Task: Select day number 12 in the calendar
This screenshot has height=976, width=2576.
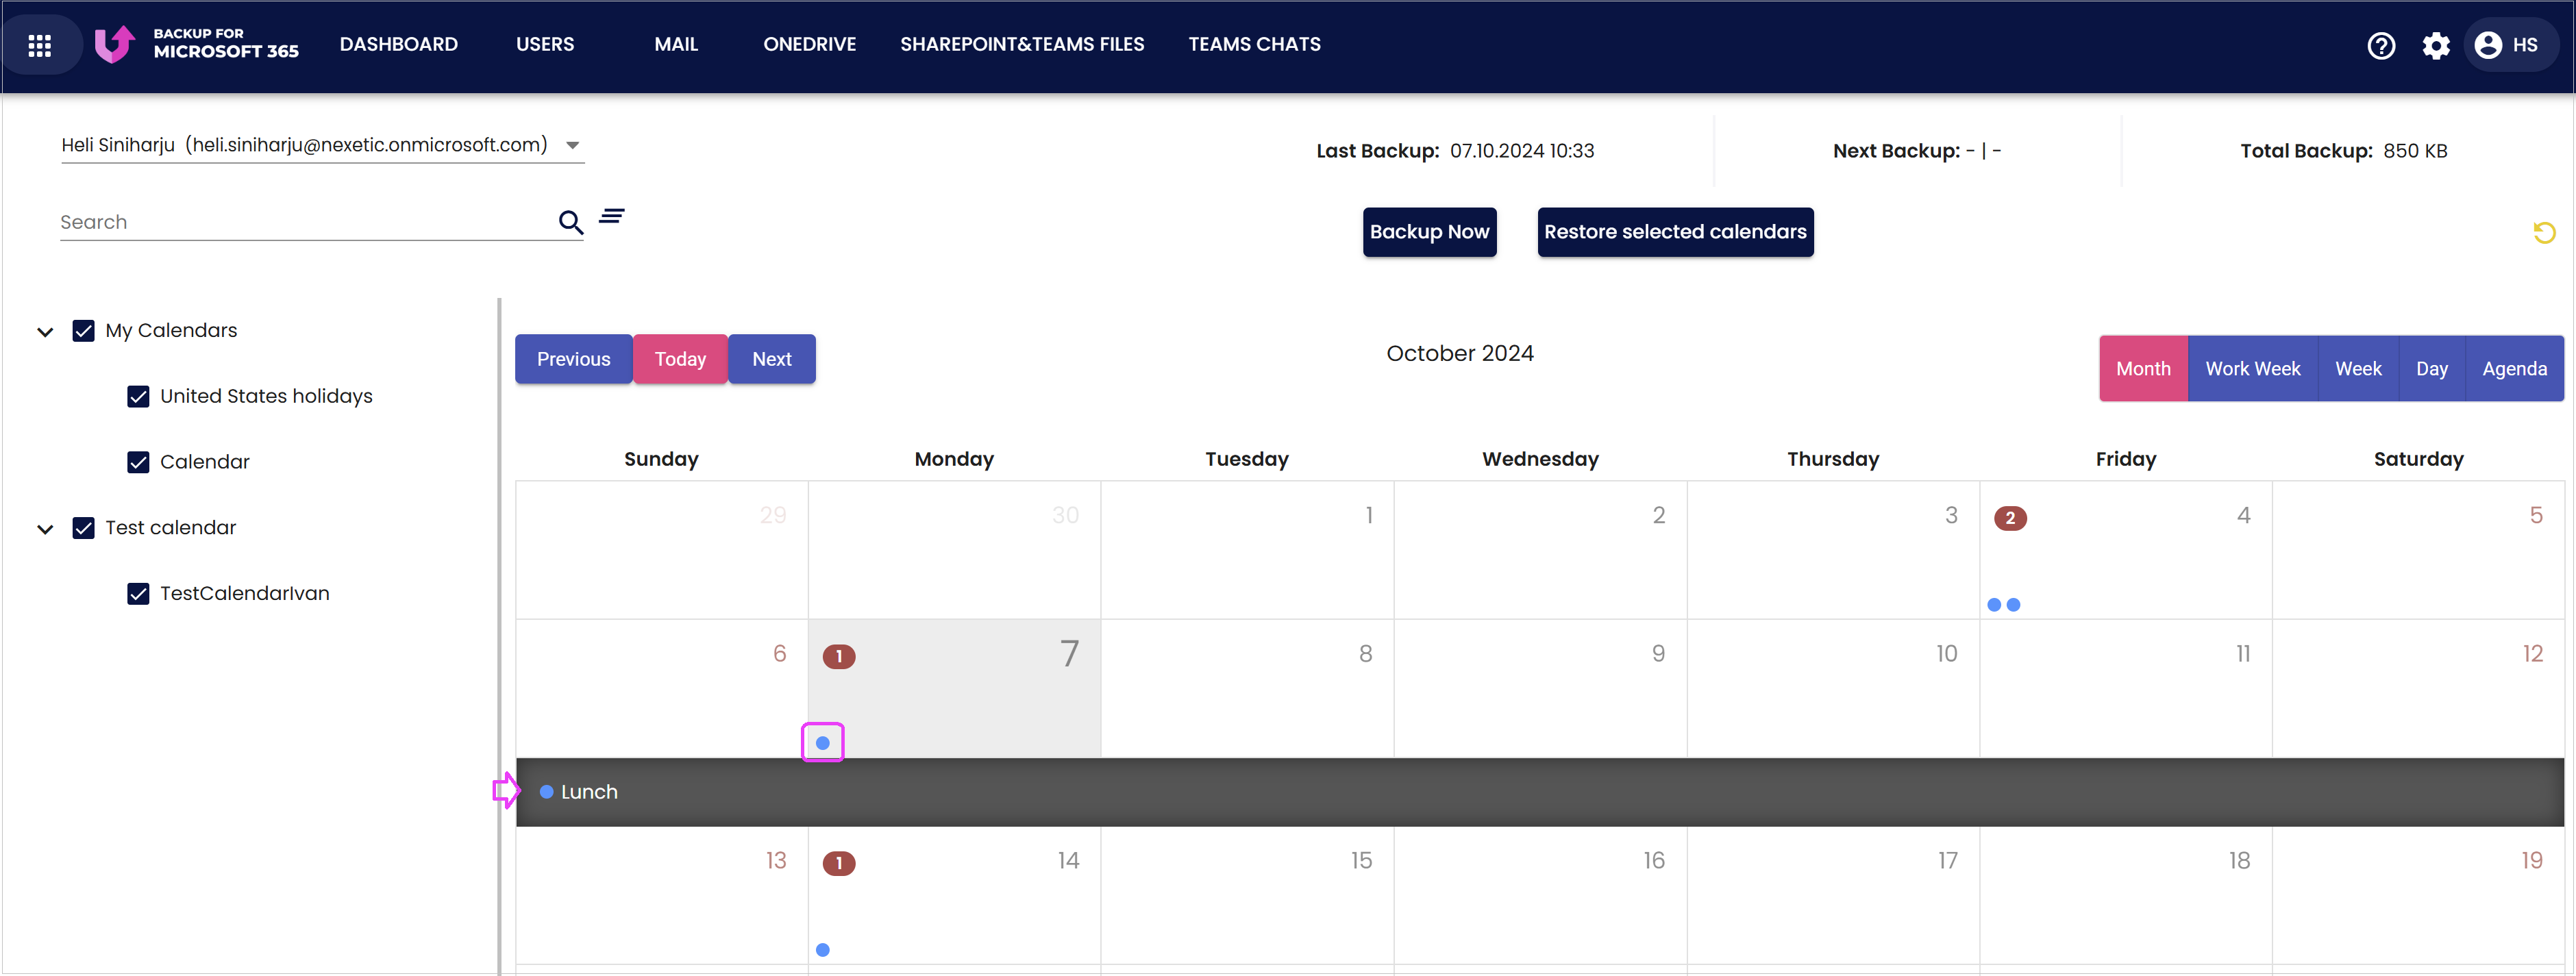Action: (2532, 653)
